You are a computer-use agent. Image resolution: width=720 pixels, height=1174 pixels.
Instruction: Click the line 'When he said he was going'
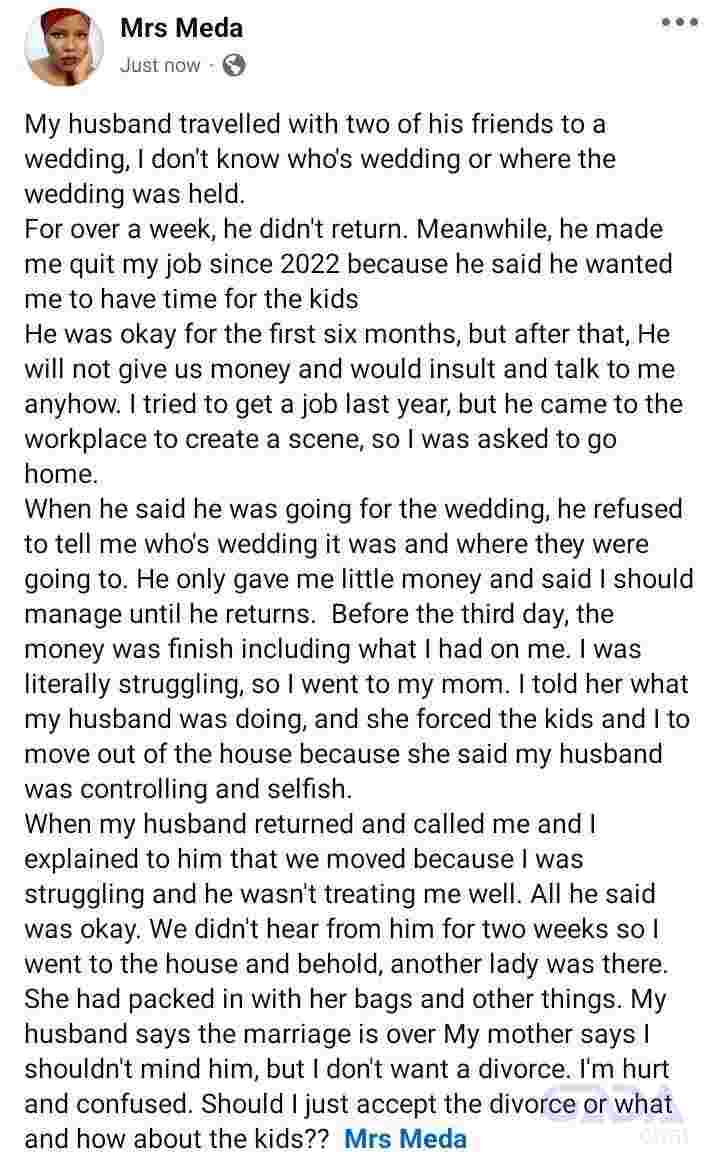pos(353,509)
